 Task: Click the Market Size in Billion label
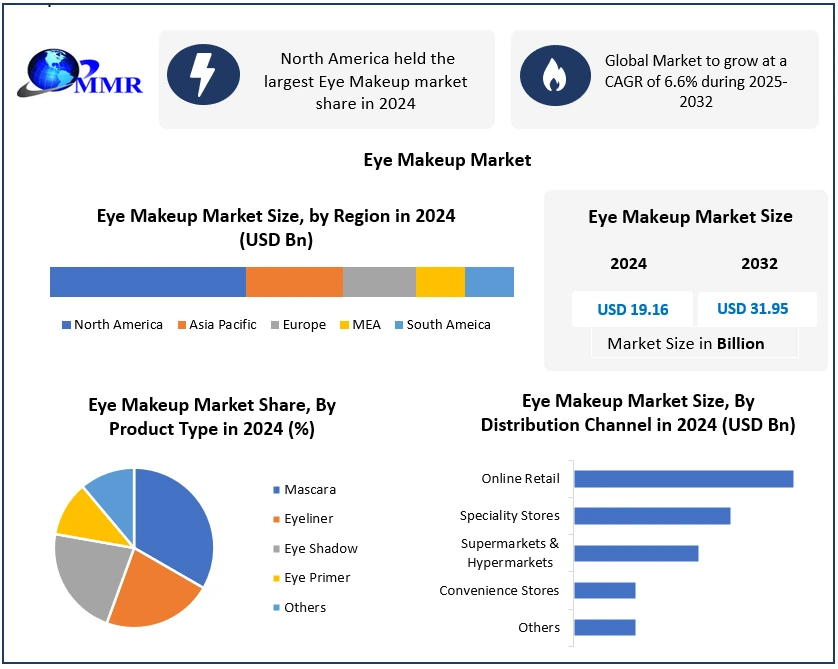[x=686, y=343]
